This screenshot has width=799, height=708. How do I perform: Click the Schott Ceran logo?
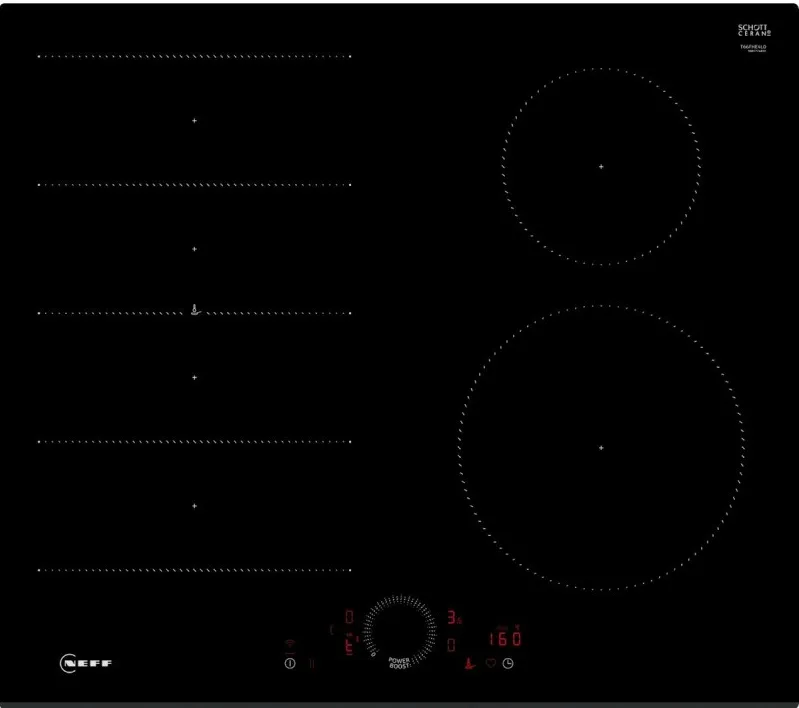pos(755,31)
